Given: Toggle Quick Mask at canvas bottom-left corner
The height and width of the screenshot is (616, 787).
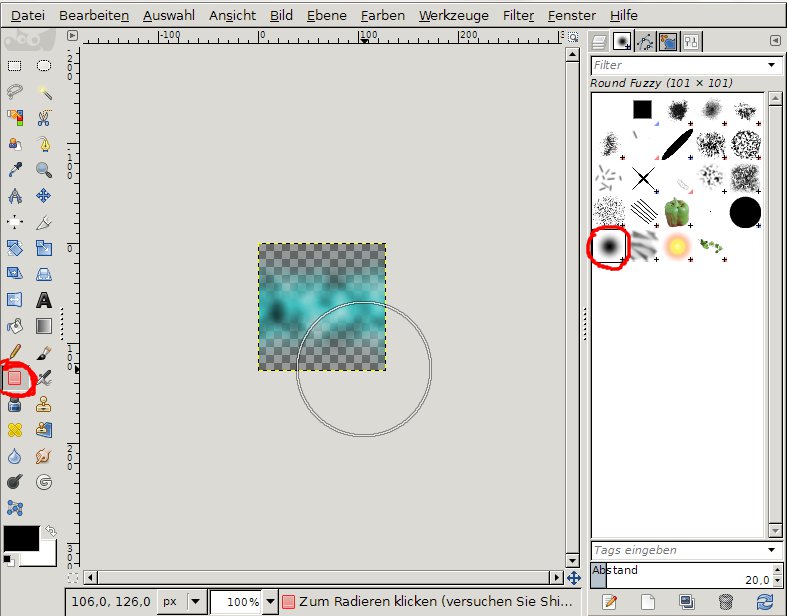Looking at the screenshot, I should 71,578.
